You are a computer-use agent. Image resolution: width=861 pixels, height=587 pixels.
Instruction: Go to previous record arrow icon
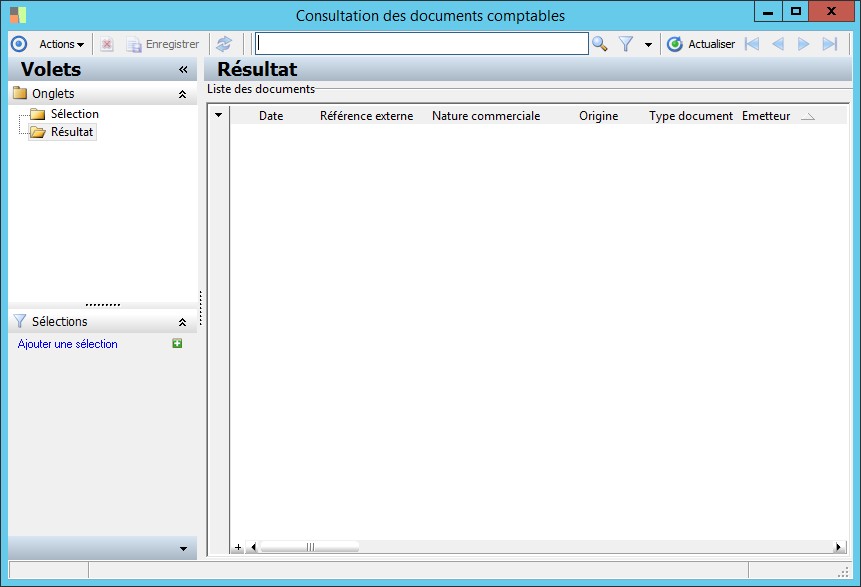coord(778,44)
